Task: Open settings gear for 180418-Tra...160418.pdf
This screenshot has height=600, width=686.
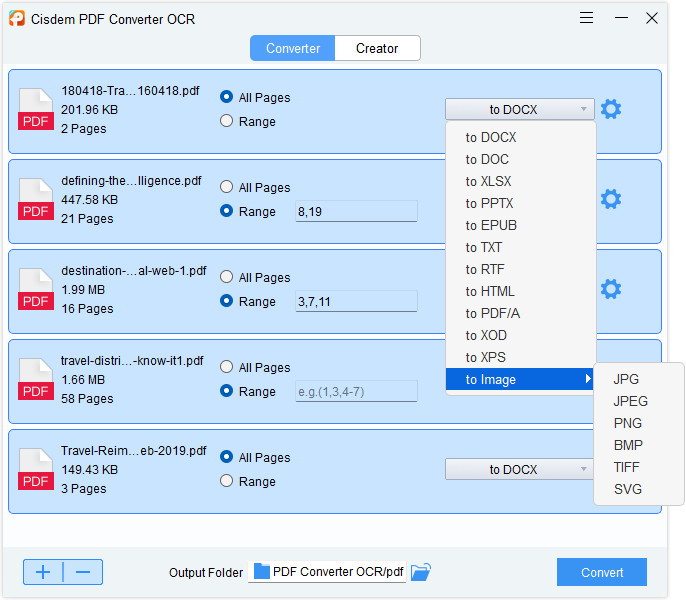Action: [x=611, y=109]
